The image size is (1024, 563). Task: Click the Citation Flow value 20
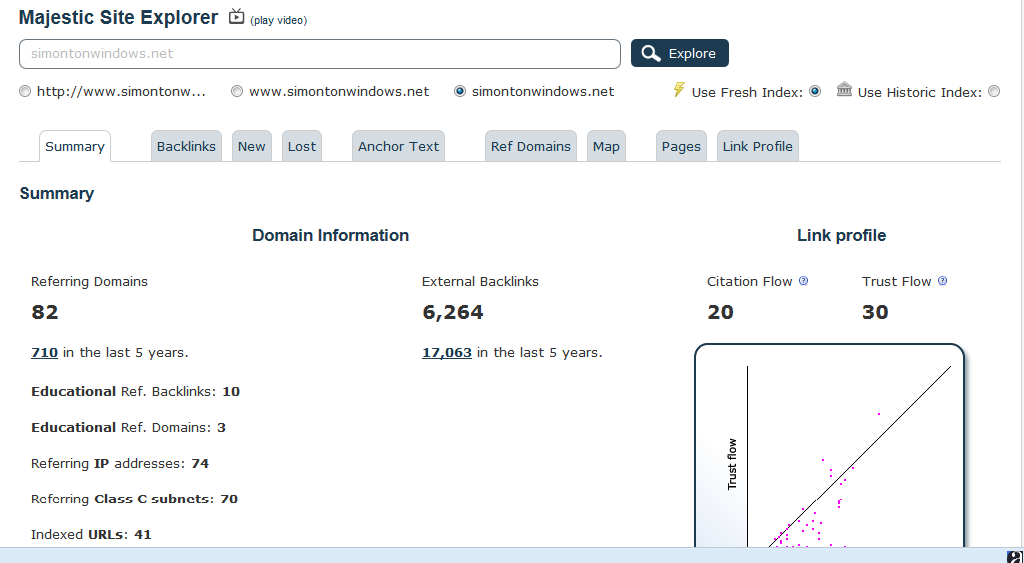click(720, 312)
